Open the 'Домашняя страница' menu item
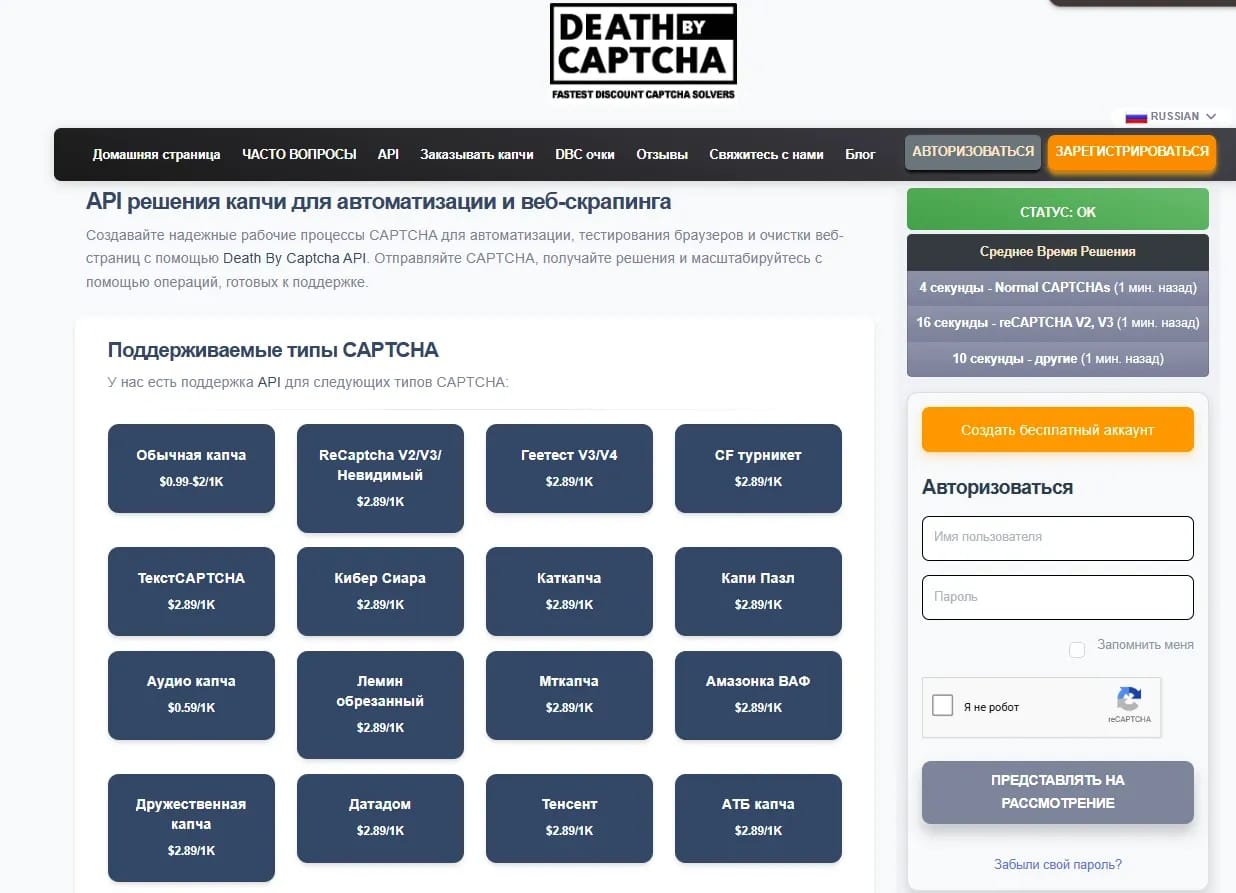 pos(156,155)
